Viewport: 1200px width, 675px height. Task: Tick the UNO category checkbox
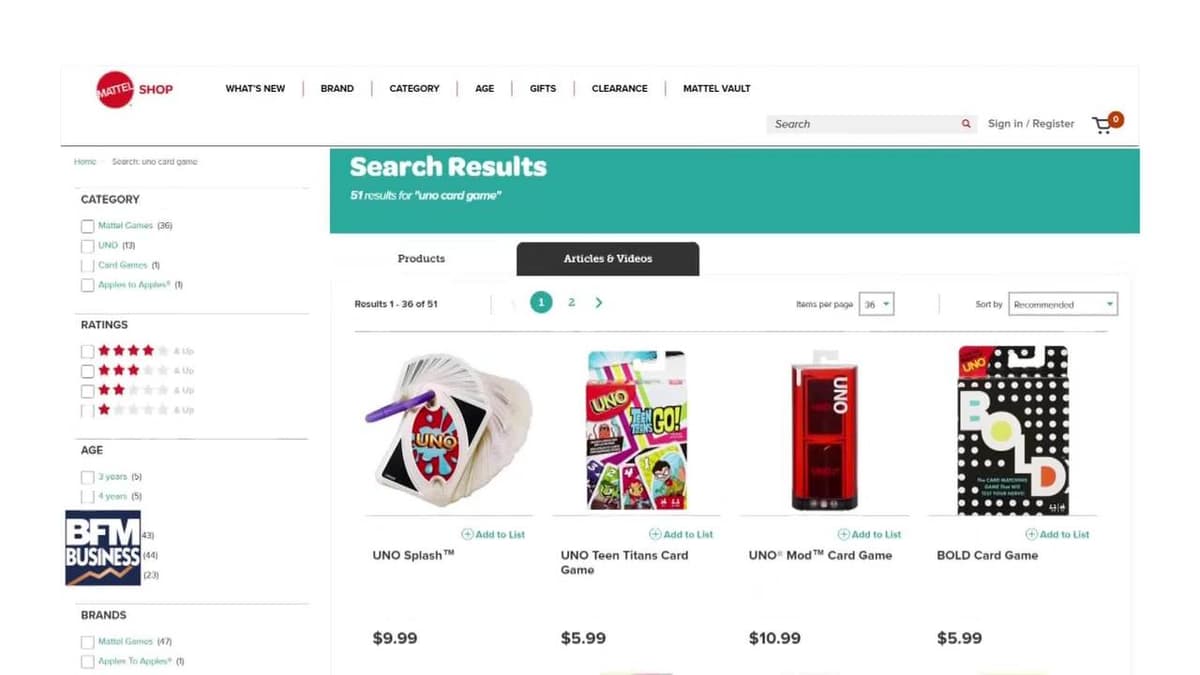click(87, 246)
